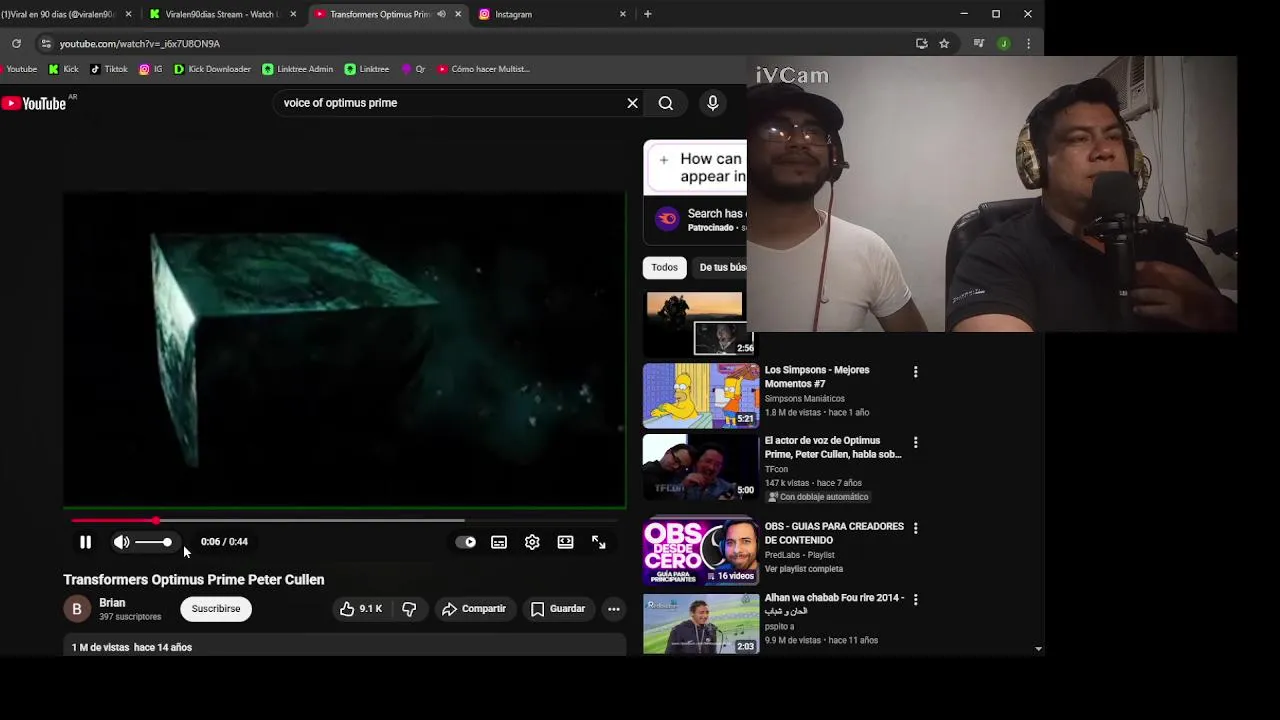Open the Brian channel name link
The image size is (1280, 720).
112,603
